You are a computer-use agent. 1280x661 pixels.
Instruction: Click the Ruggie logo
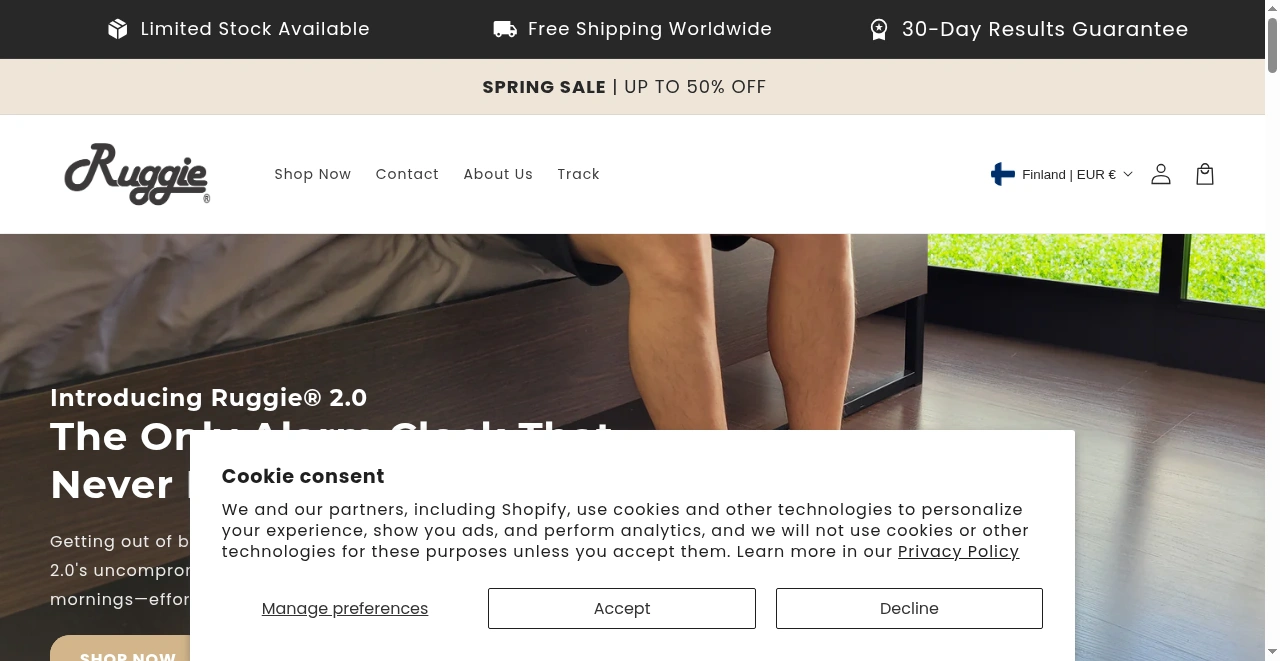tap(137, 174)
